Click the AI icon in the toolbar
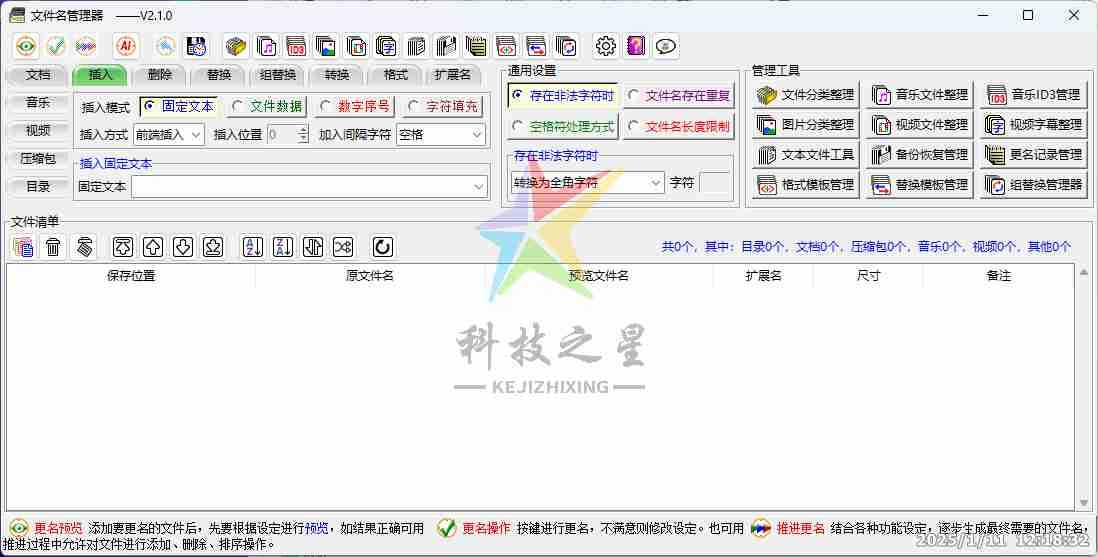1098x557 pixels. [x=126, y=46]
